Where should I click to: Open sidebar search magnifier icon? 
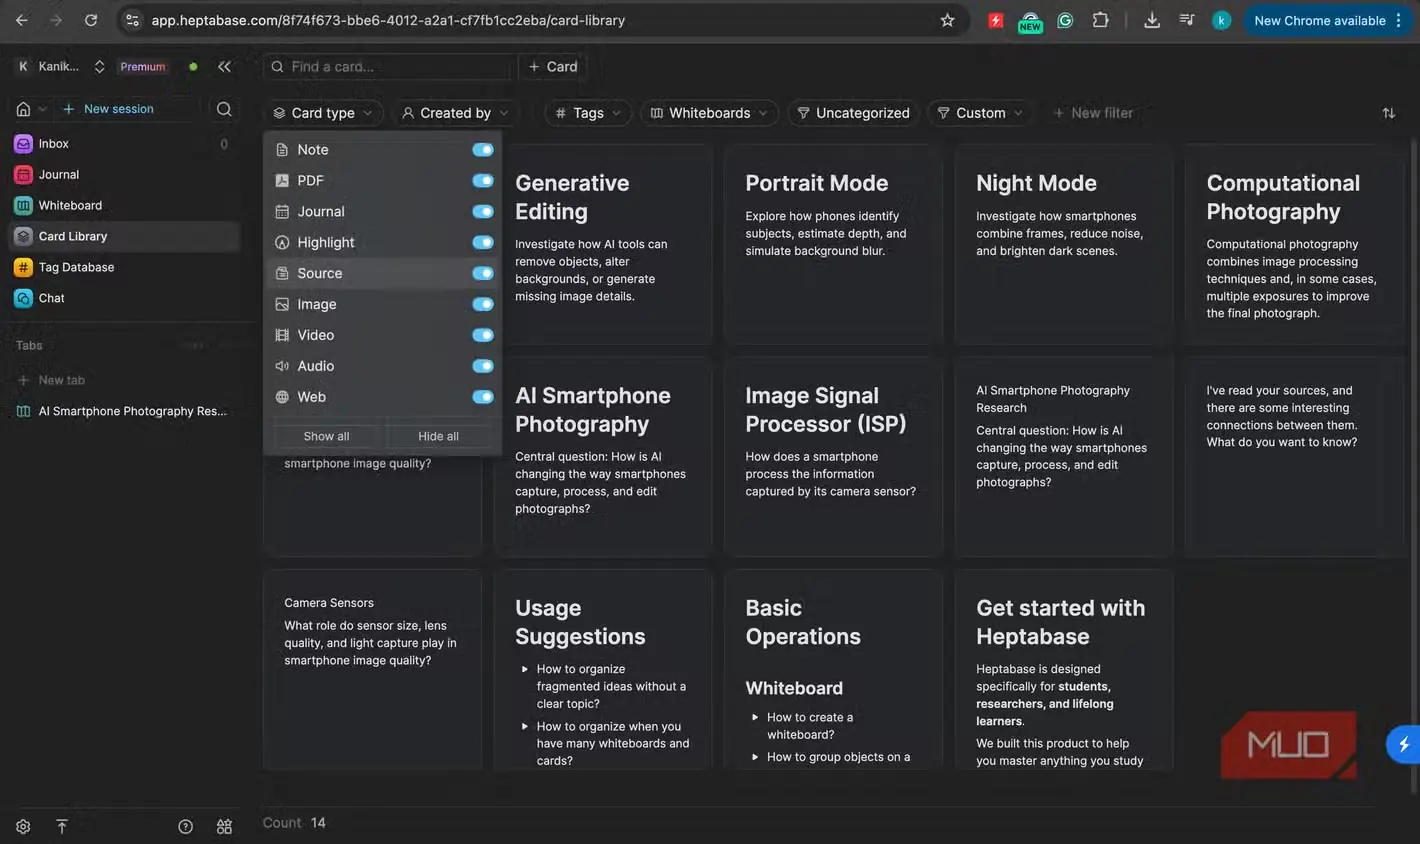point(224,109)
